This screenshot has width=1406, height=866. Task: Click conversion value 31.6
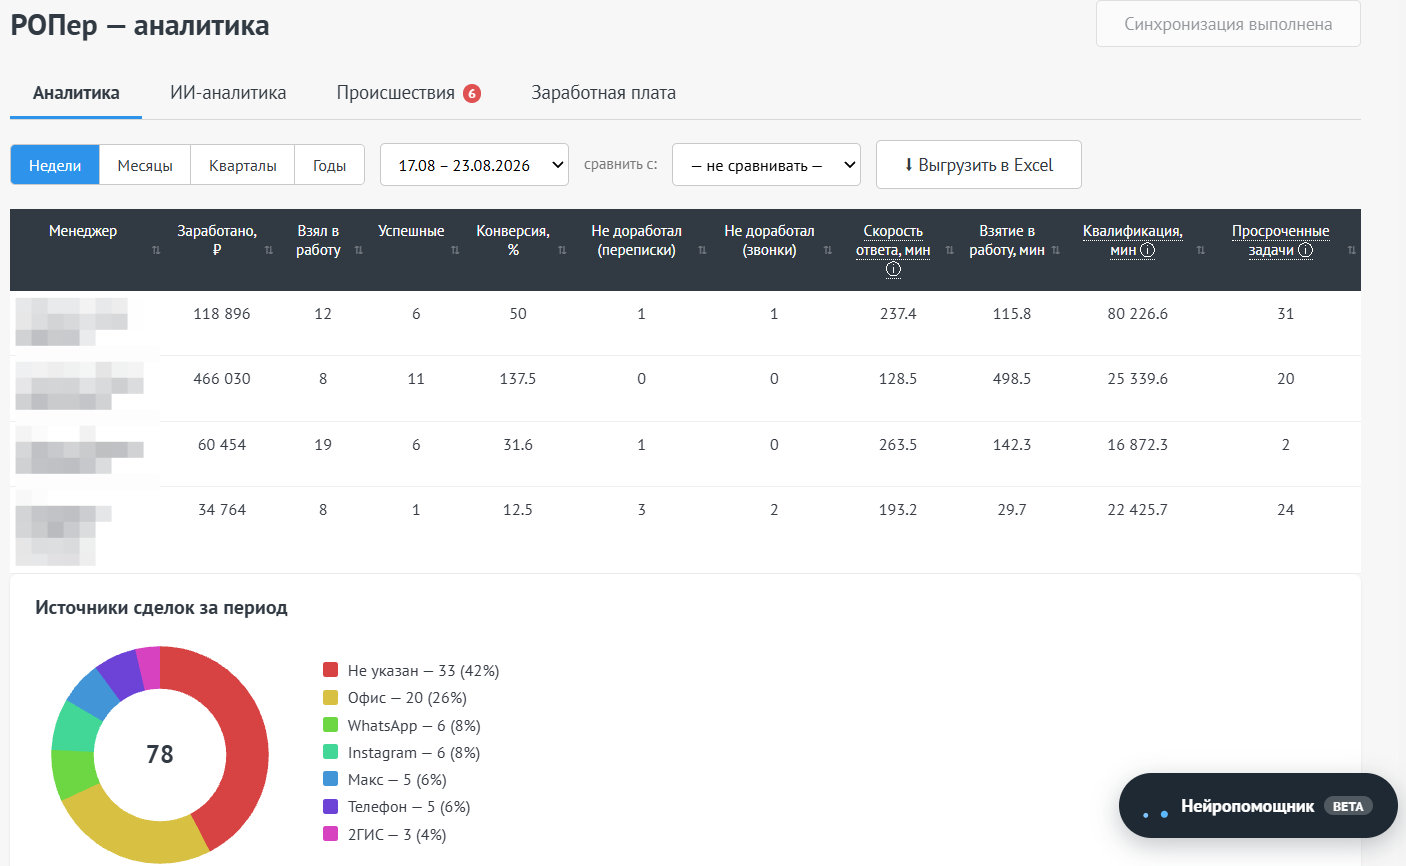pyautogui.click(x=518, y=445)
